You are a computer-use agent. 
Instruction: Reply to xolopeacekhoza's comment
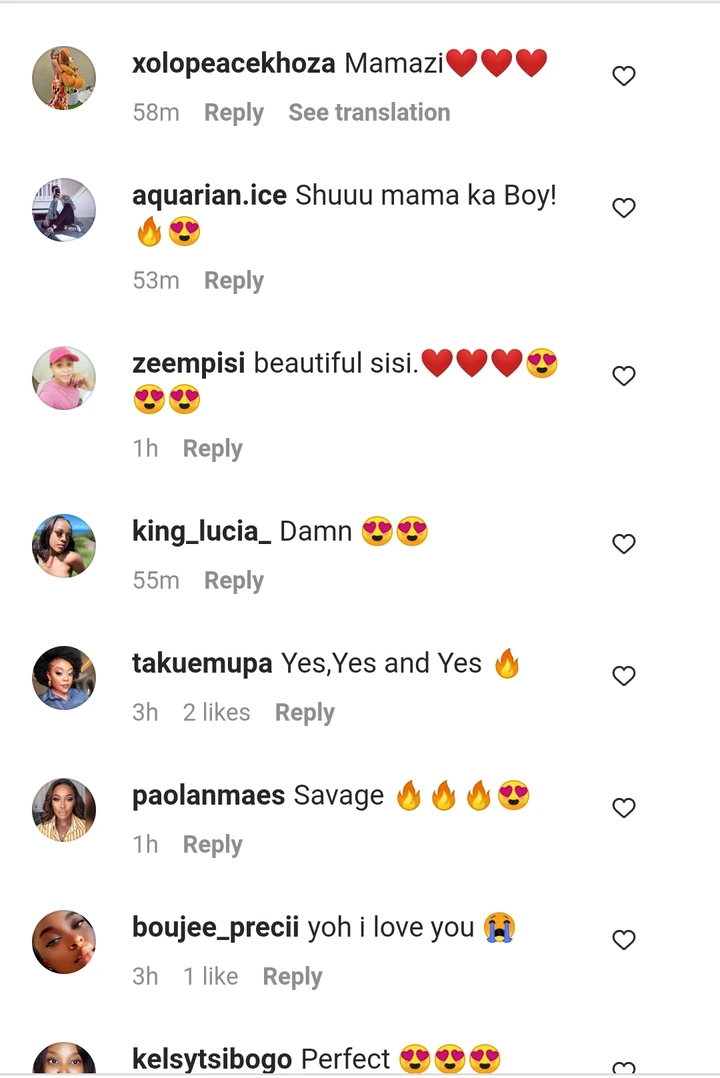click(x=234, y=113)
